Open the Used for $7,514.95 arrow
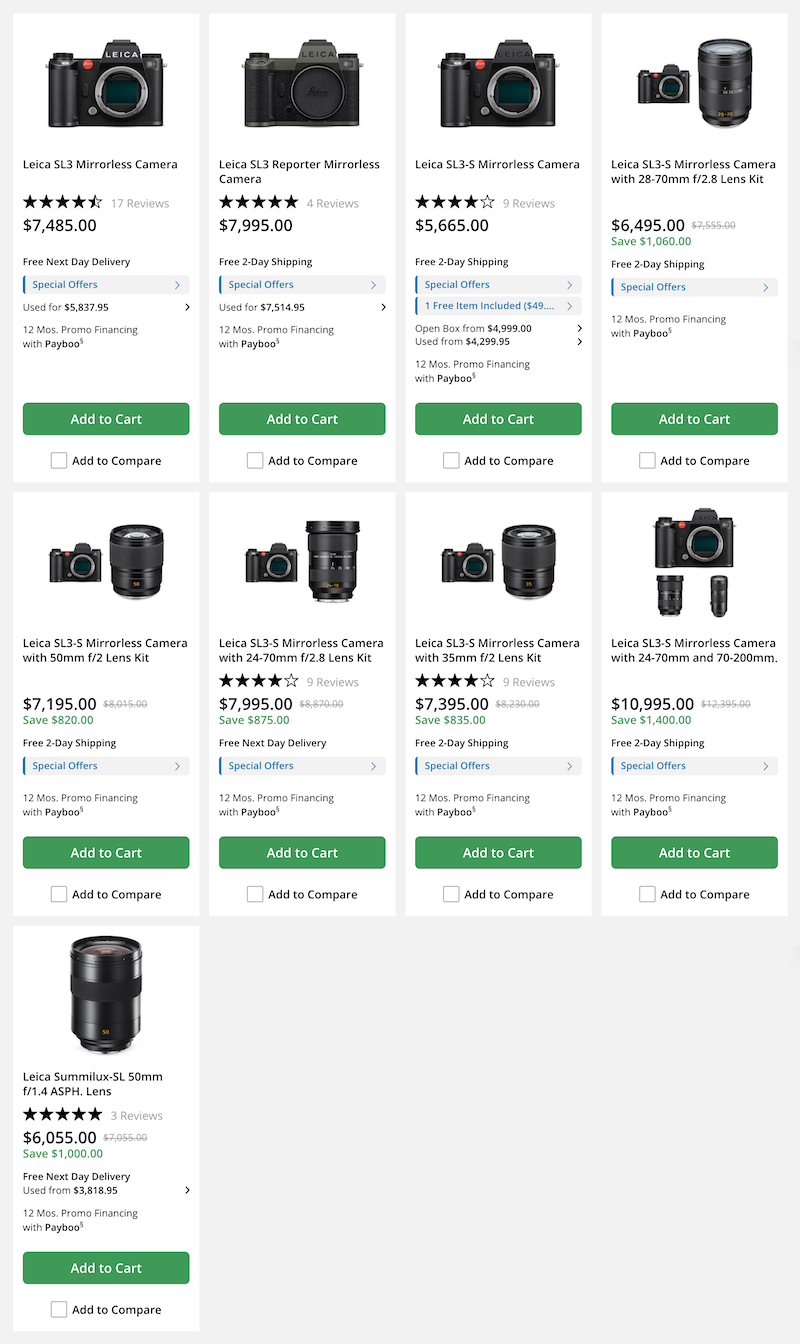The width and height of the screenshot is (800, 1344). pos(384,308)
